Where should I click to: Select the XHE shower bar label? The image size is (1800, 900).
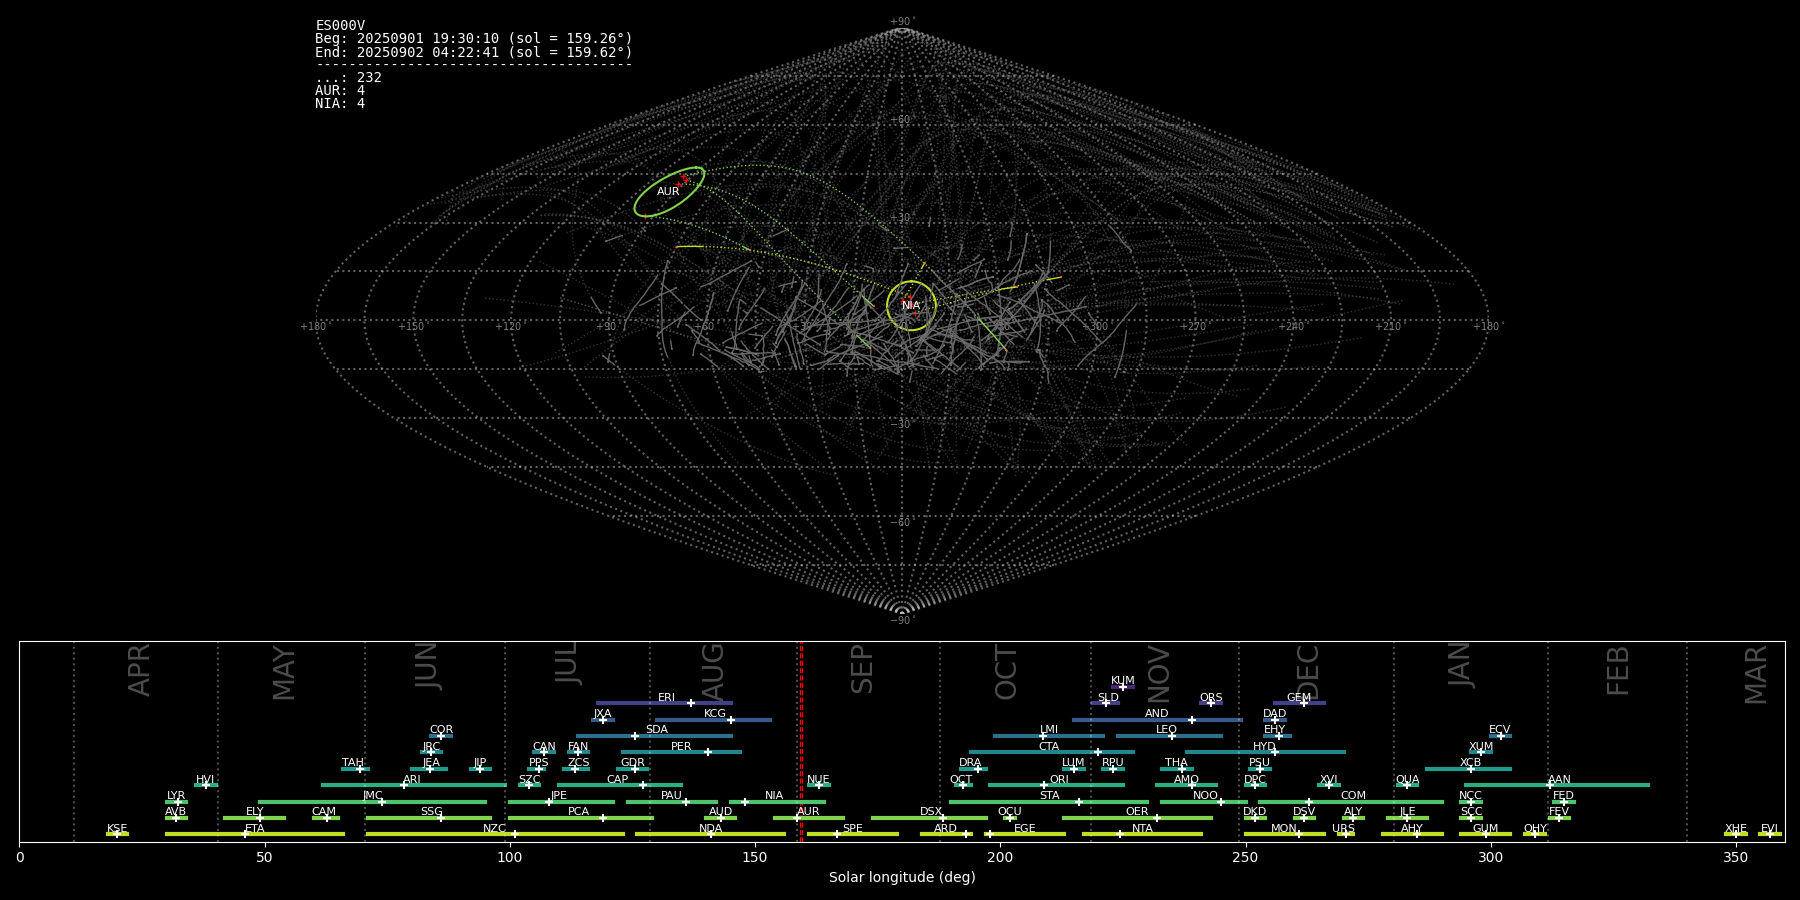[x=1735, y=829]
